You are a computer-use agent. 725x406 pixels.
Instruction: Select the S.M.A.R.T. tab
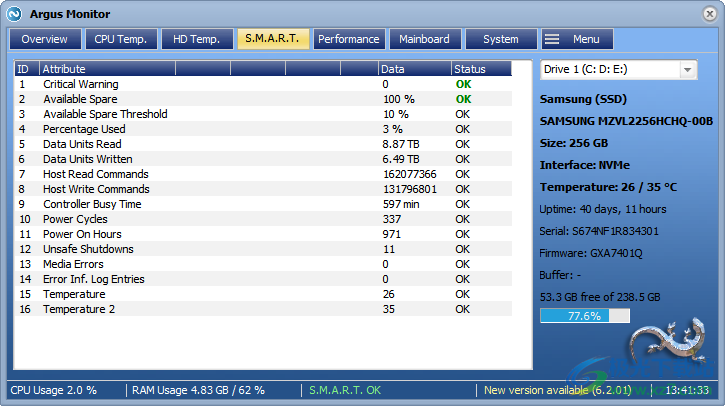(x=272, y=39)
